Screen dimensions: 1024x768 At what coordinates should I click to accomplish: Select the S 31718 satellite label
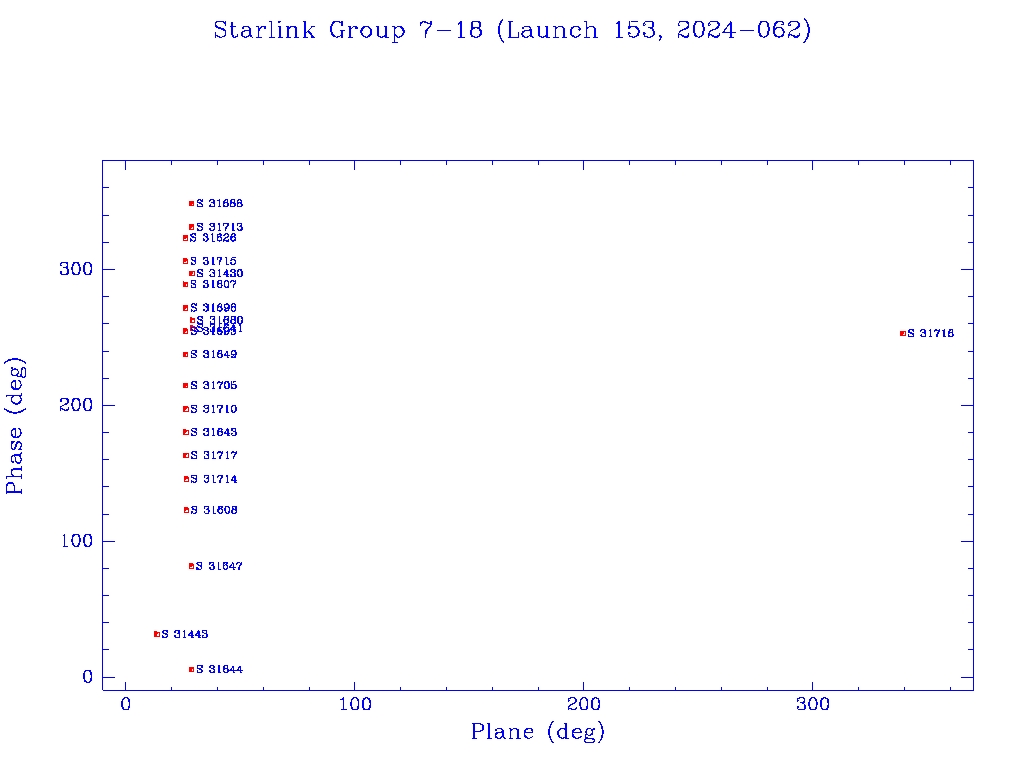[x=931, y=334]
